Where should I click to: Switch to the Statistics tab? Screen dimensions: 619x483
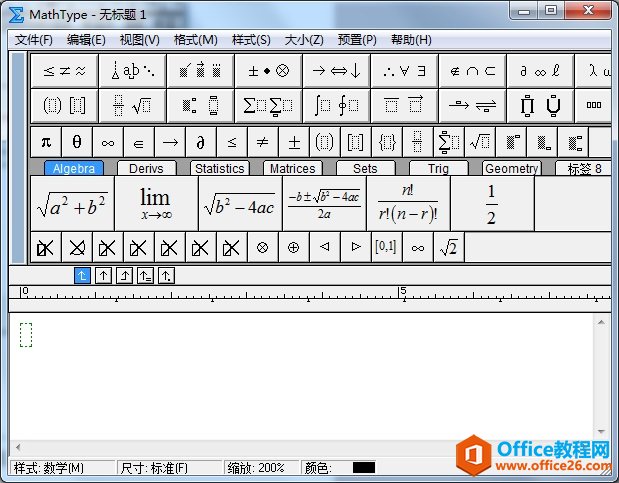pyautogui.click(x=219, y=169)
